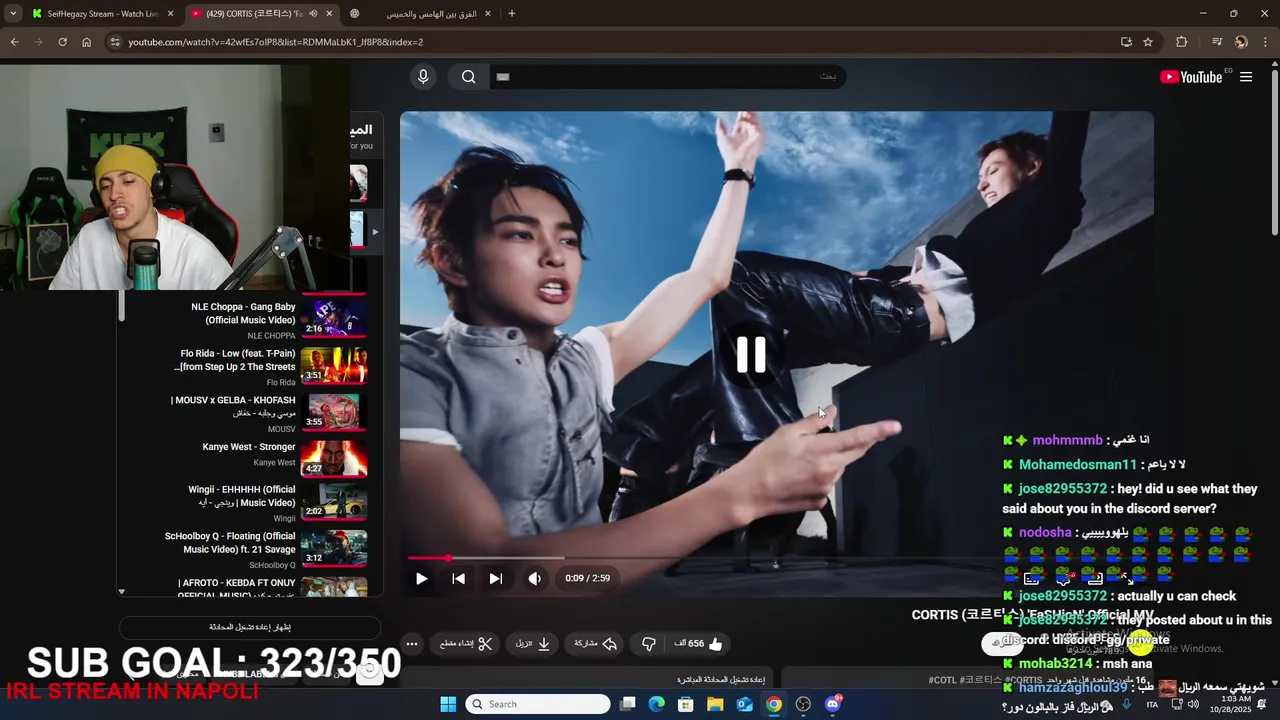This screenshot has width=1280, height=720.
Task: Open Microsoft Store from the taskbar
Action: click(686, 704)
